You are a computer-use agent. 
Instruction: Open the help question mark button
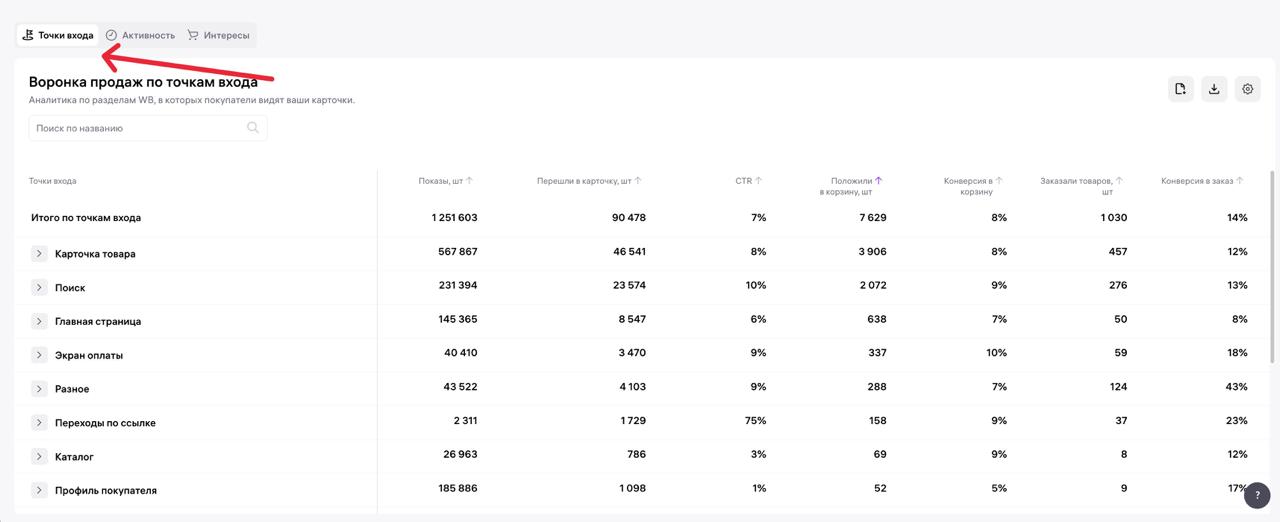click(x=1257, y=495)
